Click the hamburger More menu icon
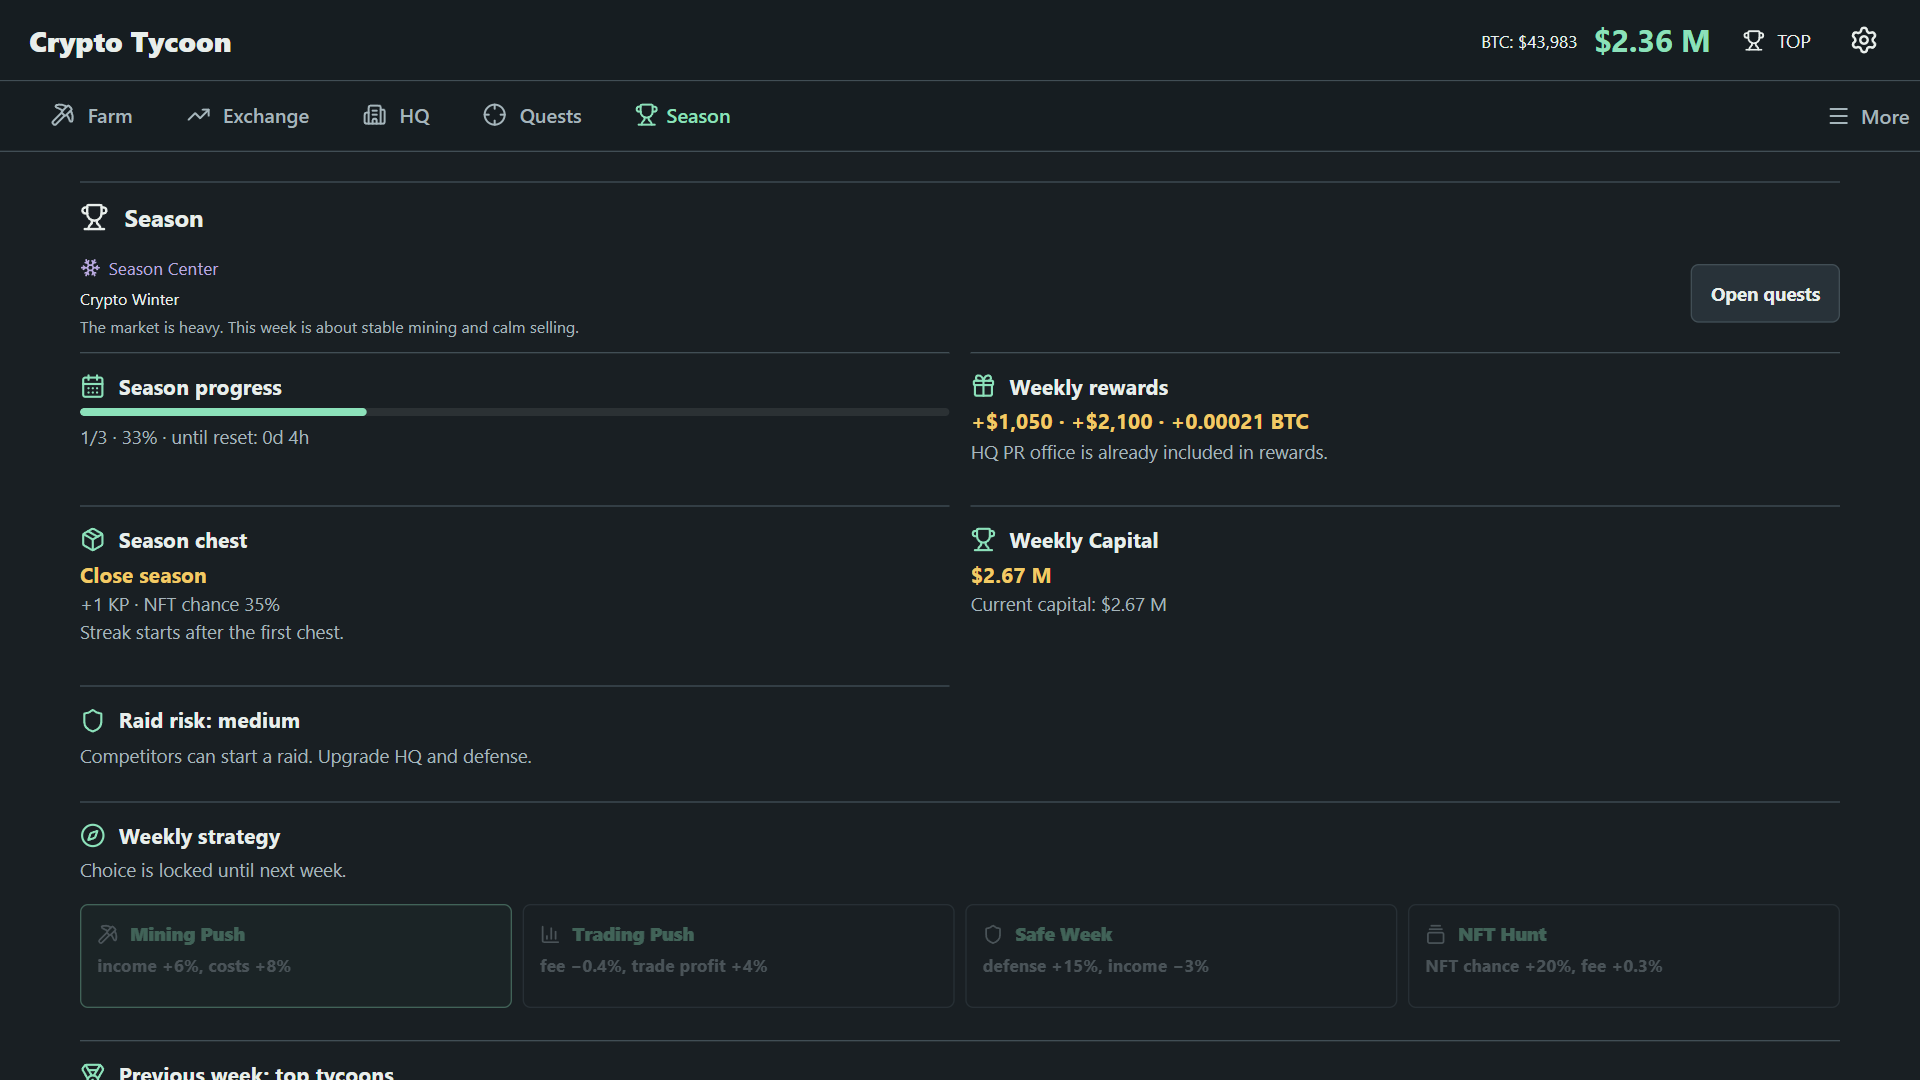 click(1838, 116)
